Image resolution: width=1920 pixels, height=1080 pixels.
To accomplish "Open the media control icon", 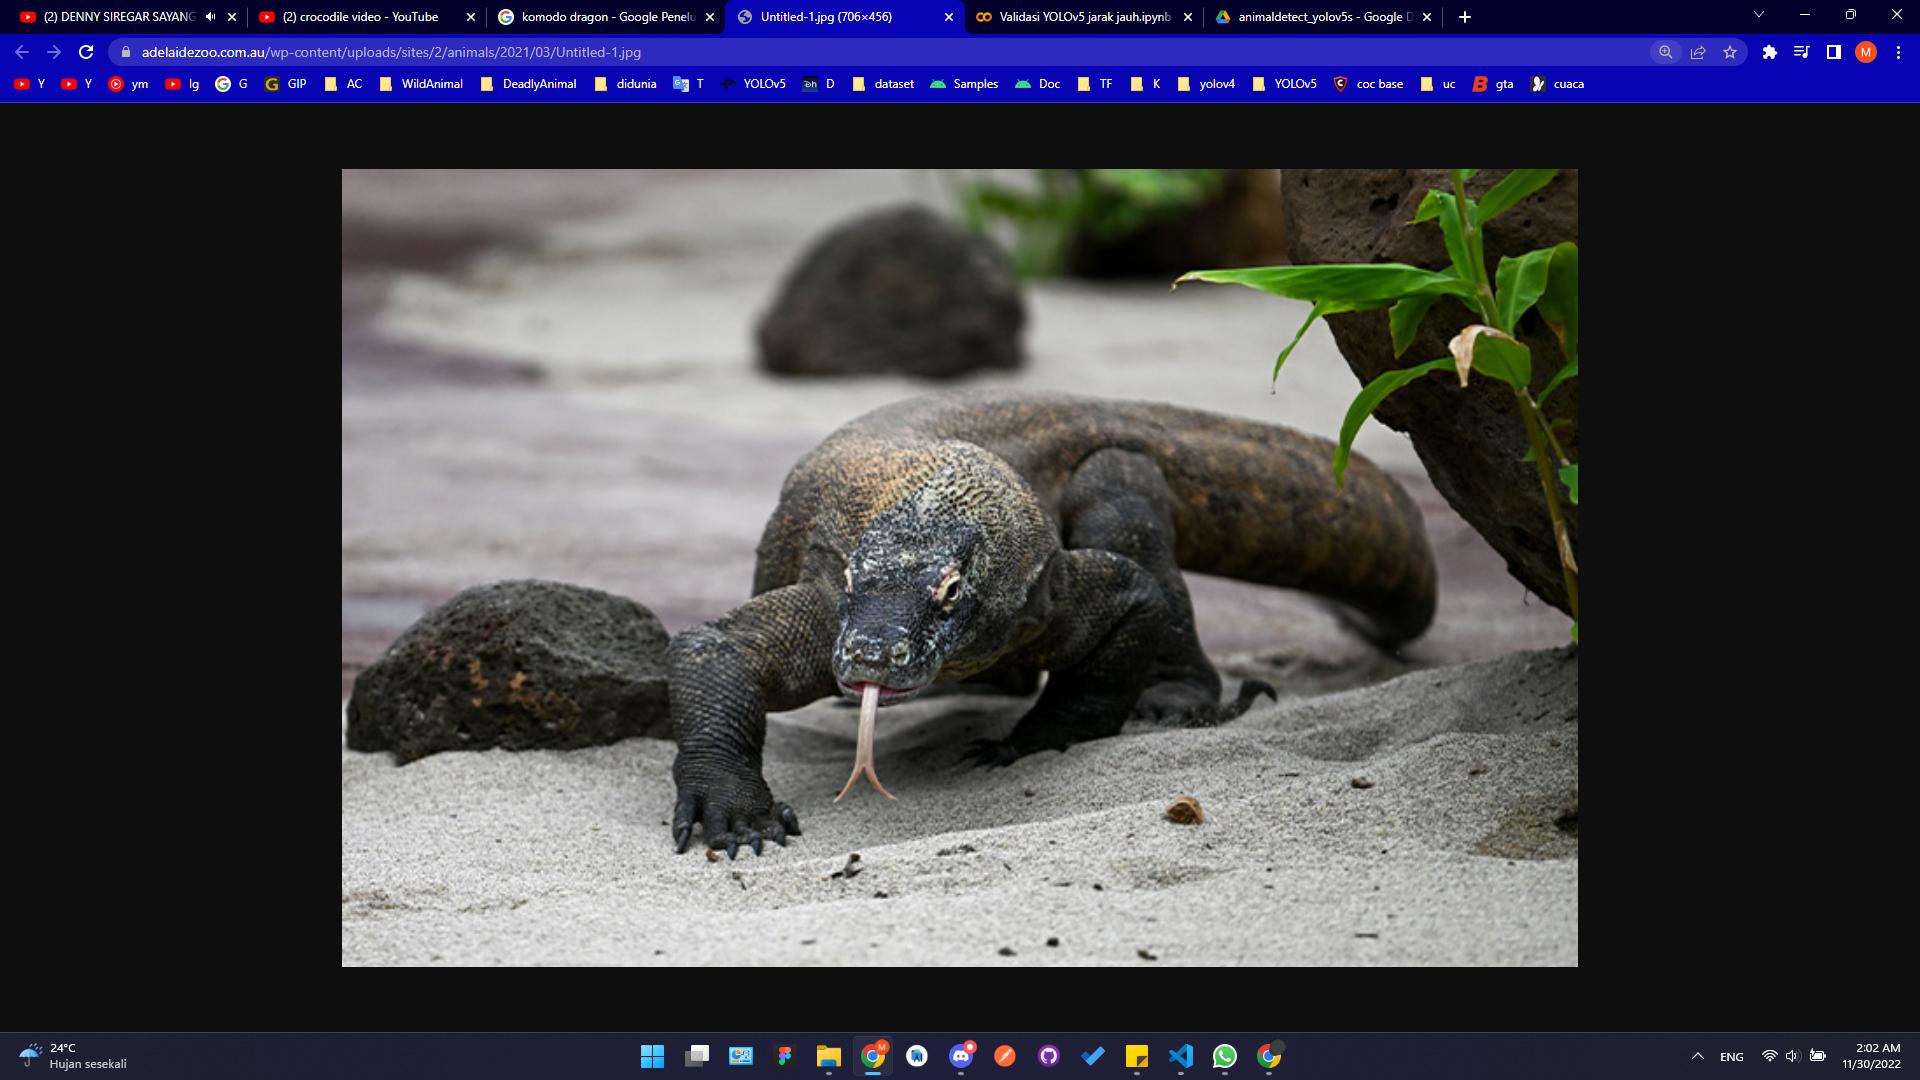I will [1801, 52].
